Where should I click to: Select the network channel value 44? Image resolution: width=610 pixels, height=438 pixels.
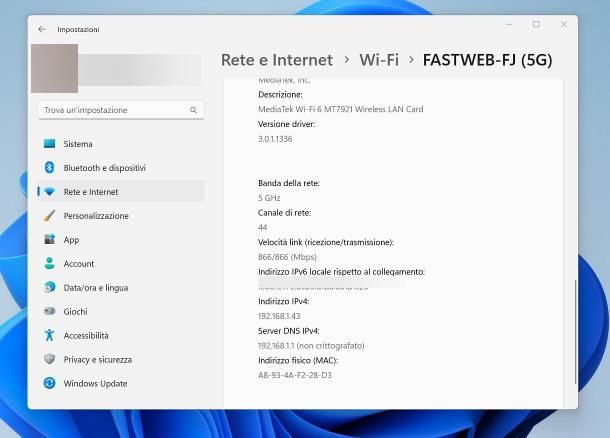coord(263,227)
